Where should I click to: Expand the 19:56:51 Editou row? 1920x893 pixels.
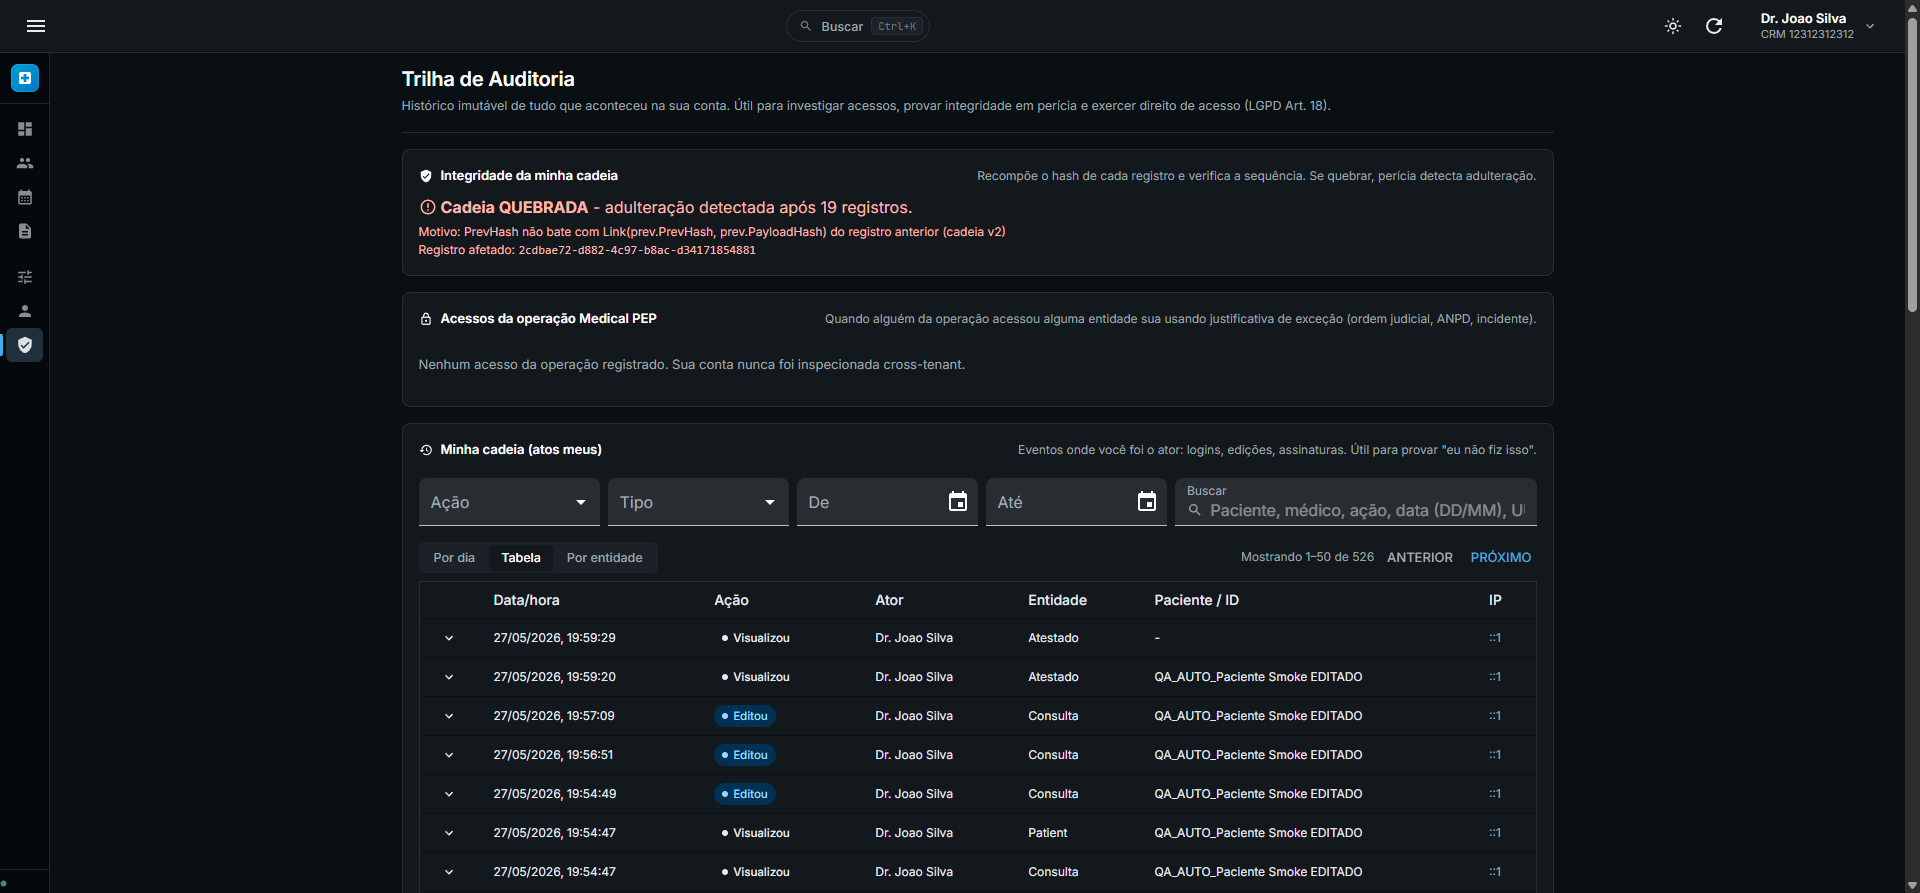pos(449,755)
